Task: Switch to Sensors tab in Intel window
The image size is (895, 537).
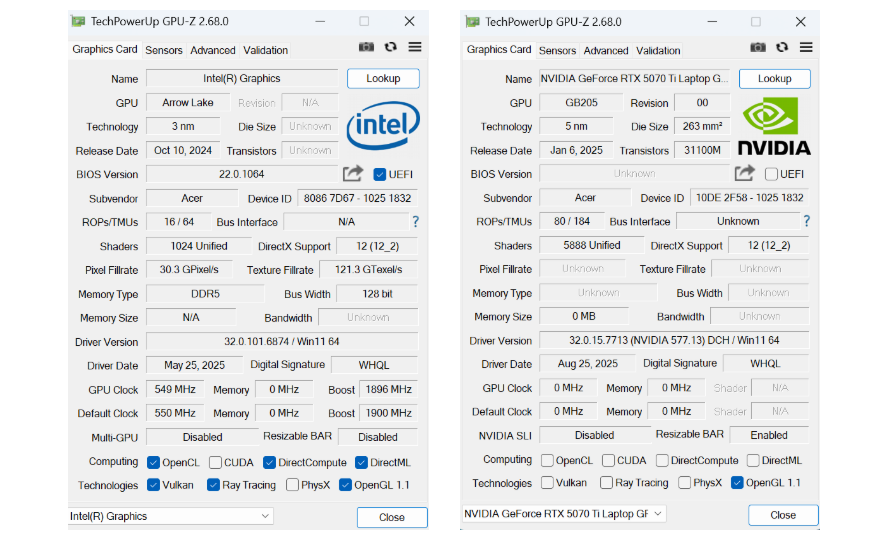Action: (164, 50)
